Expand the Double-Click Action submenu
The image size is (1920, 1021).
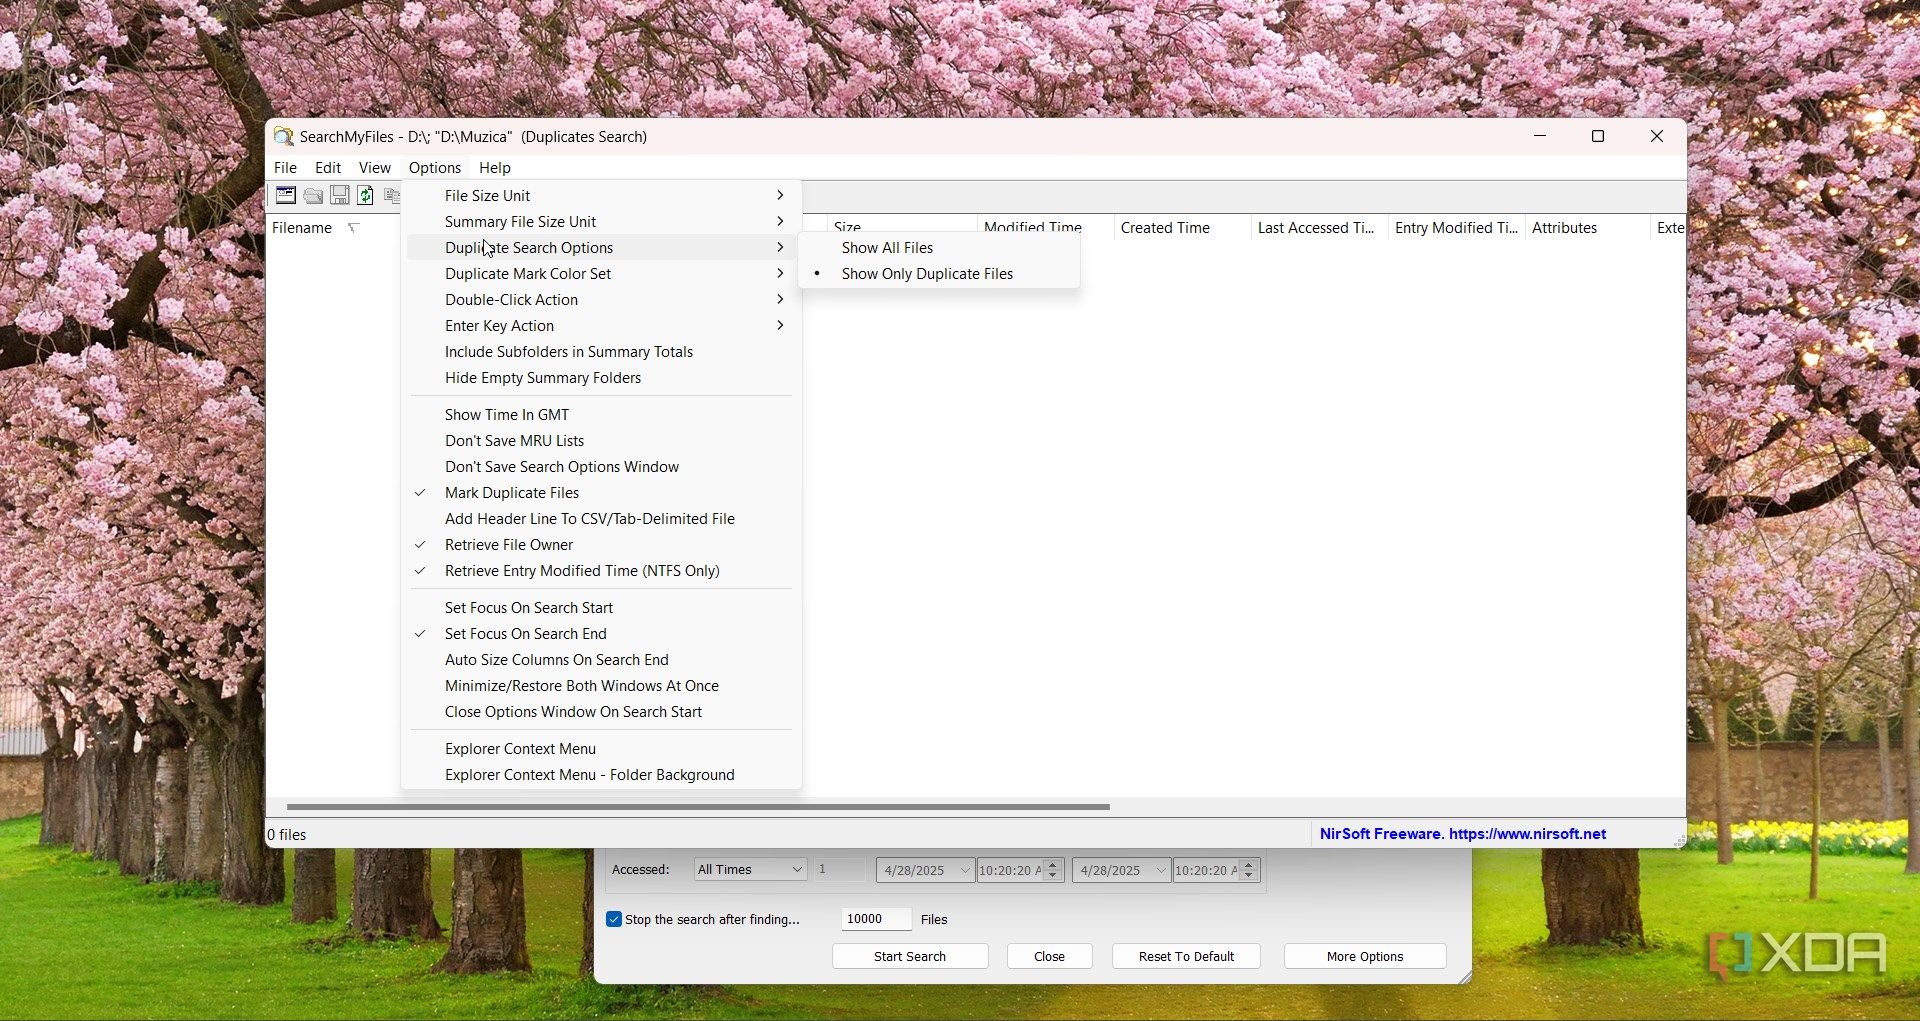(x=601, y=300)
